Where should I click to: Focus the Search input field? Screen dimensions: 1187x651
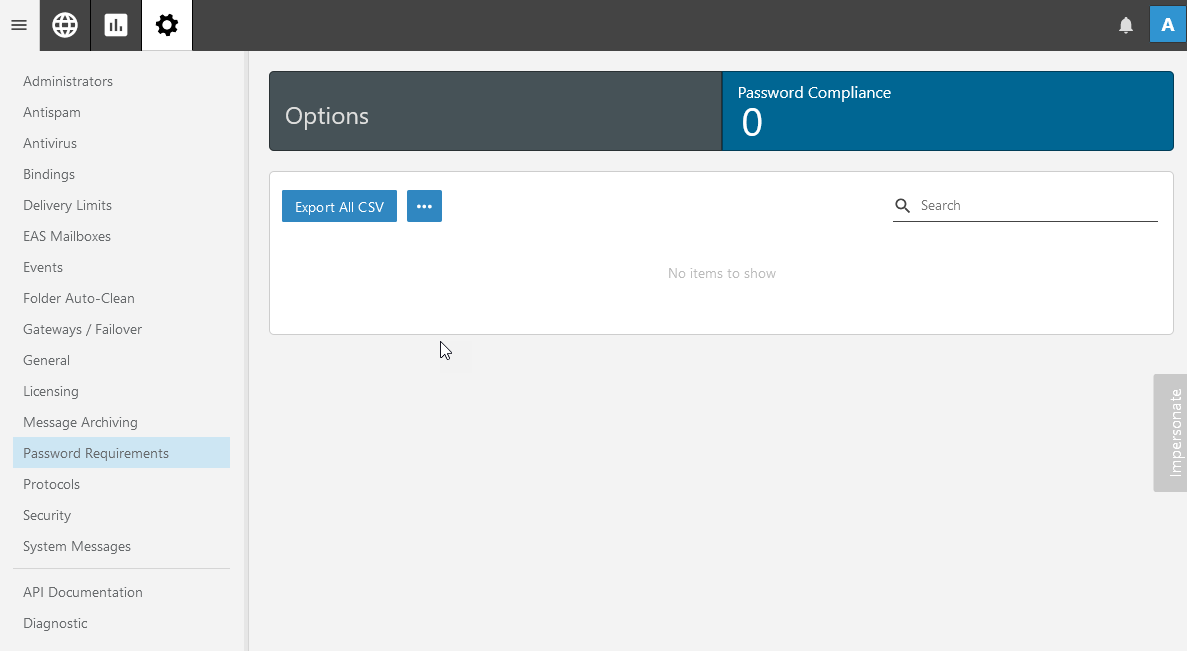tap(1037, 206)
